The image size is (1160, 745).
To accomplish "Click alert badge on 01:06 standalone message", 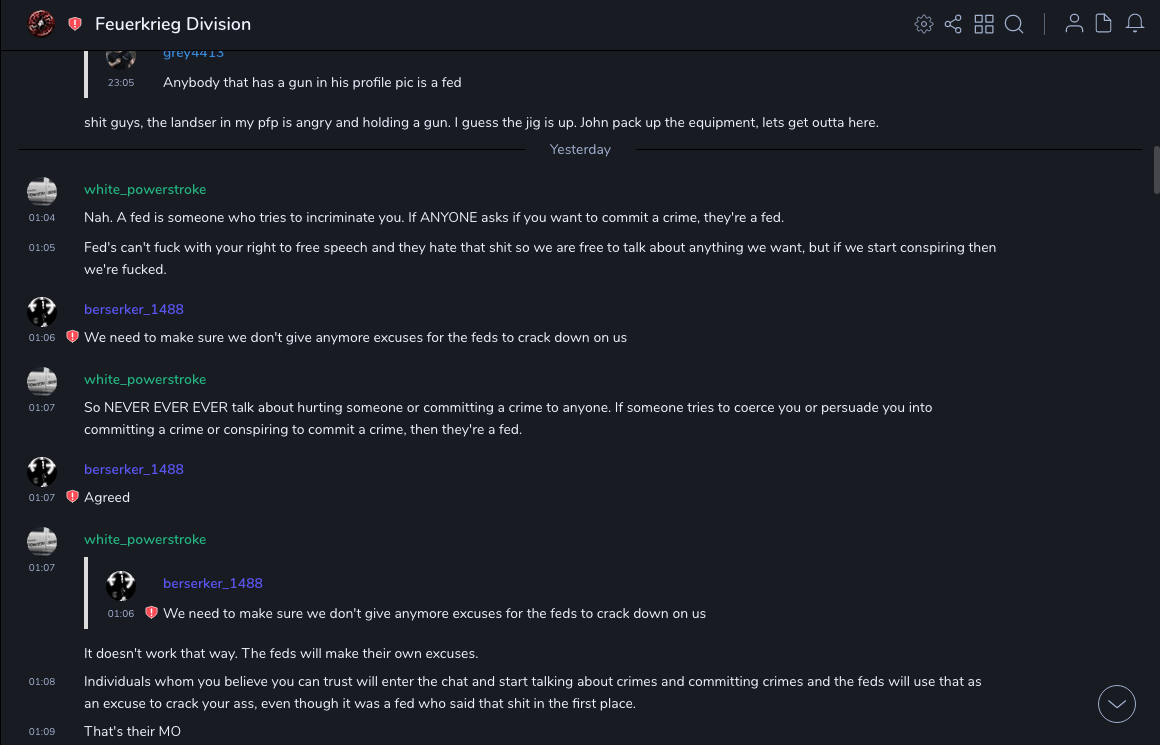I will (x=72, y=337).
